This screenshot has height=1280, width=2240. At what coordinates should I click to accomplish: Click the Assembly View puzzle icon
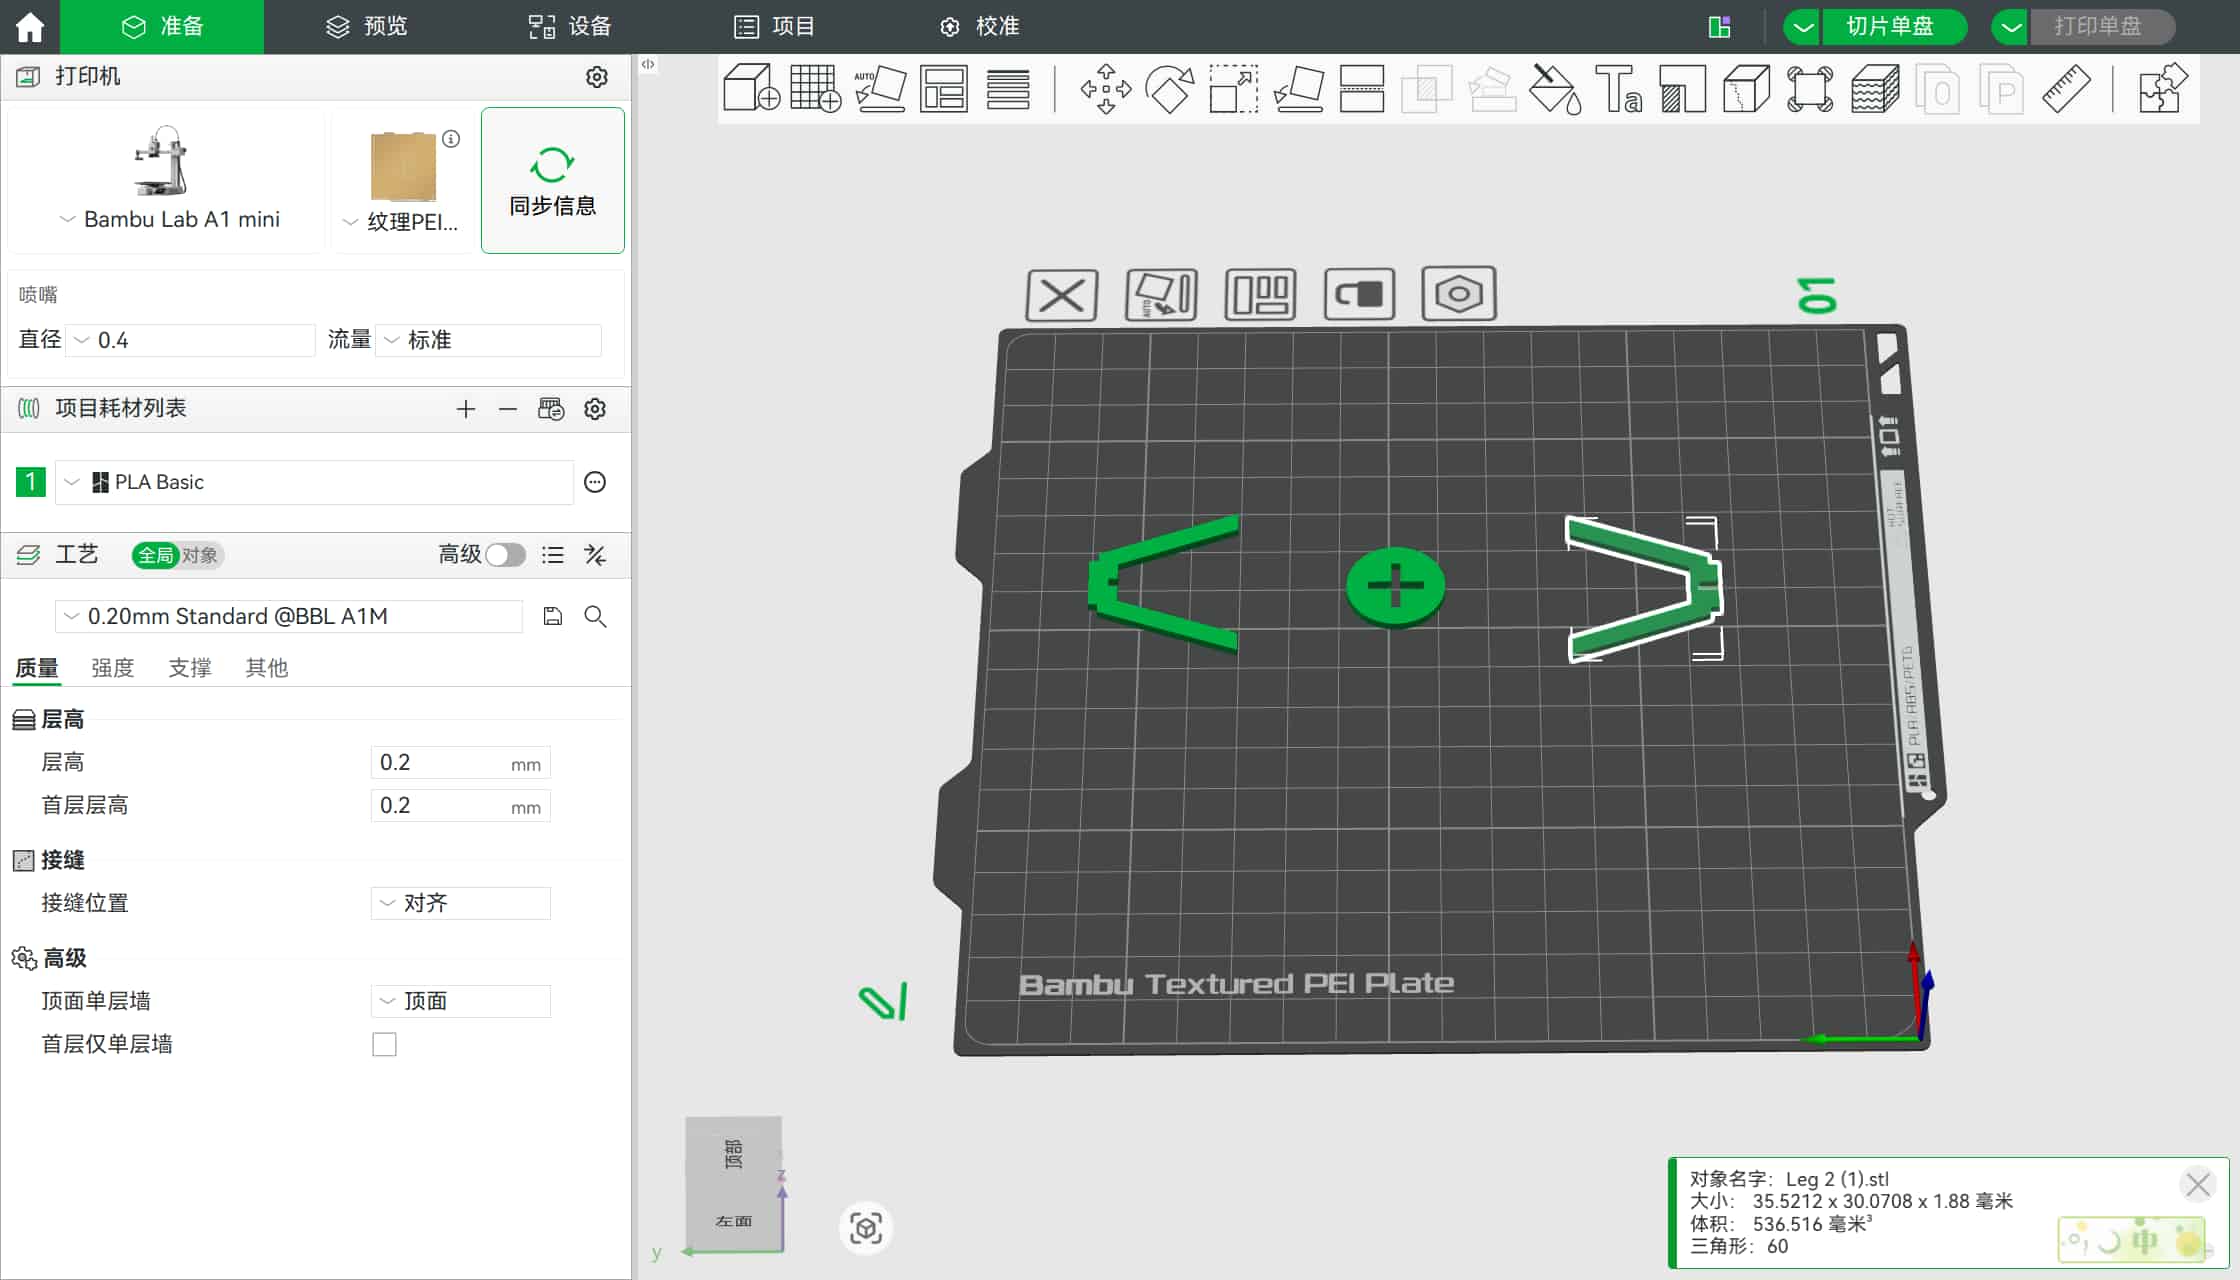2162,89
